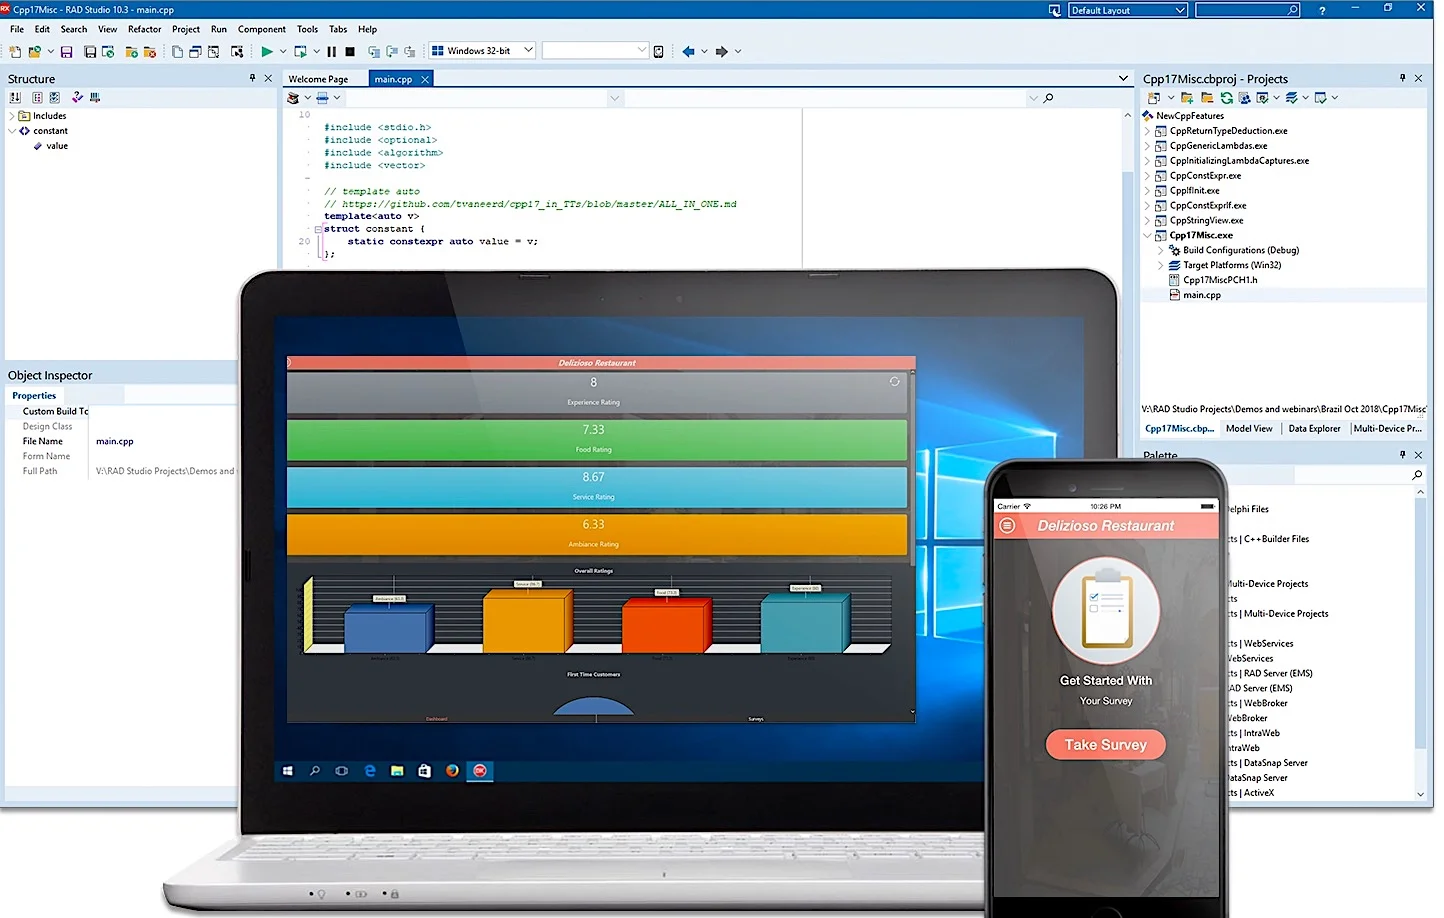Open the Project menu
1444x918 pixels.
click(x=186, y=29)
